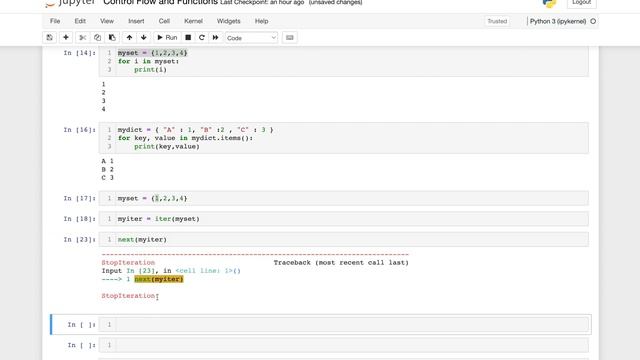Click the In [23]: prompt label
The image size is (640, 360).
click(80, 240)
